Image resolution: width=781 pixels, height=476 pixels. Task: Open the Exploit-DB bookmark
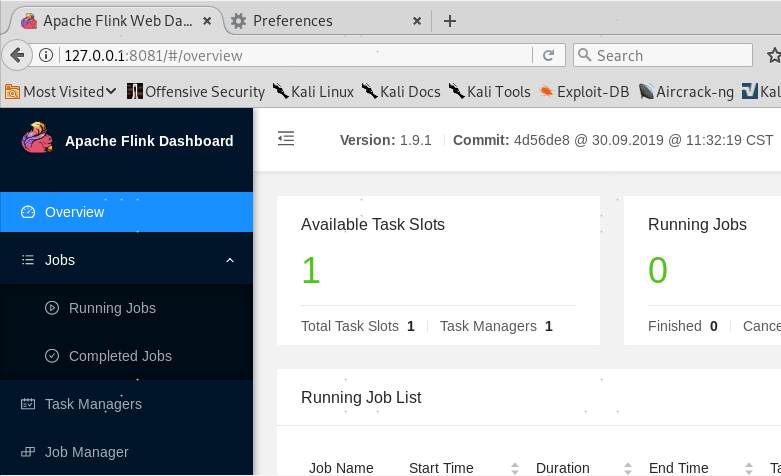pos(584,92)
